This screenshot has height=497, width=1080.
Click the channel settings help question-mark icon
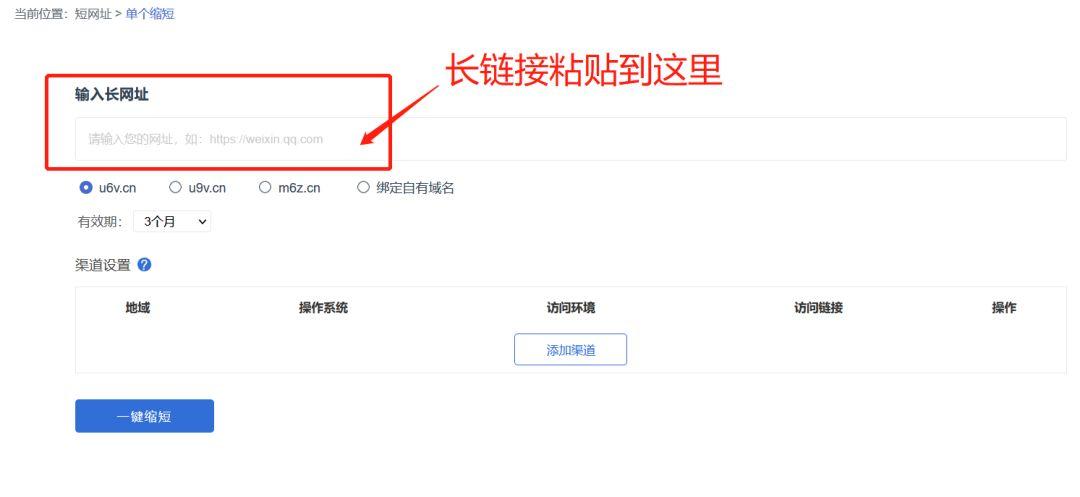coord(145,264)
